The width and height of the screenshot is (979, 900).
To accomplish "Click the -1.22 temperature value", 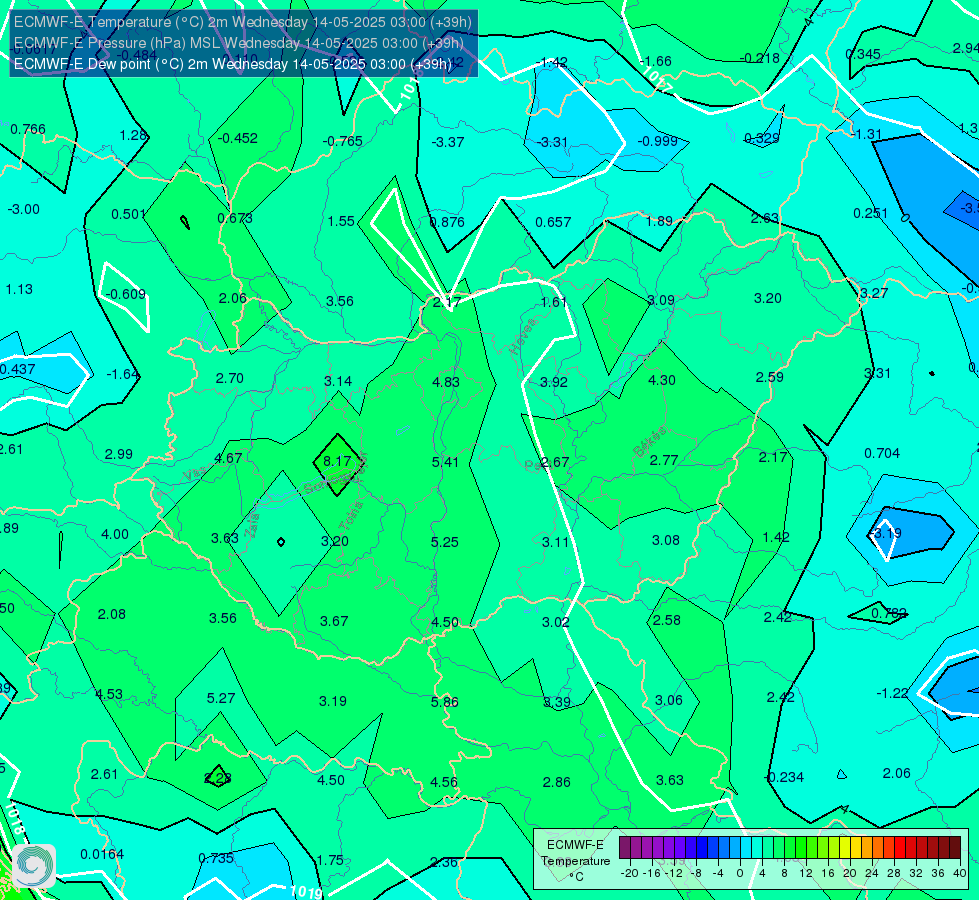I will point(892,693).
